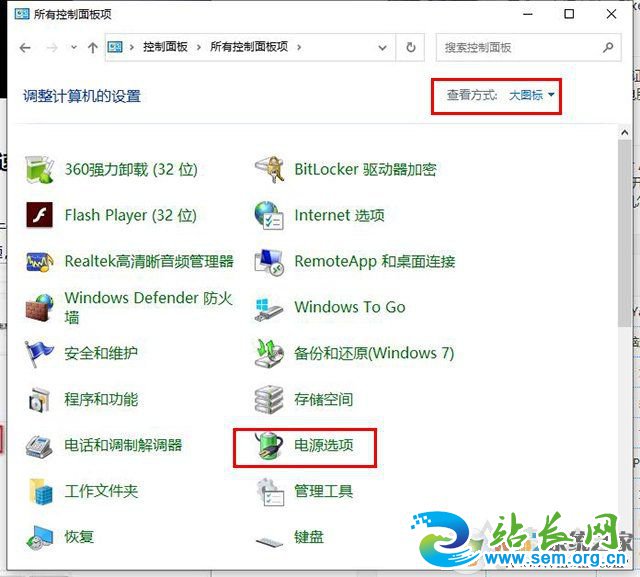Click the scrollbar up arrow
Screen dimensions: 640x577
click(x=625, y=132)
